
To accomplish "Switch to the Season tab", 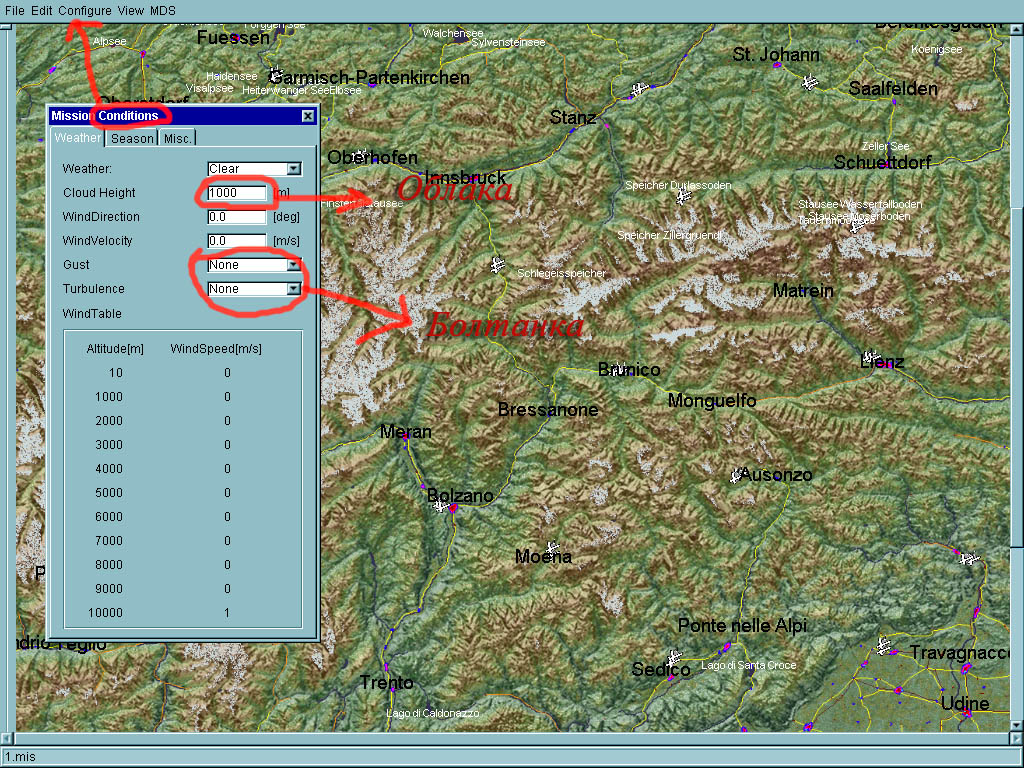I will point(132,138).
